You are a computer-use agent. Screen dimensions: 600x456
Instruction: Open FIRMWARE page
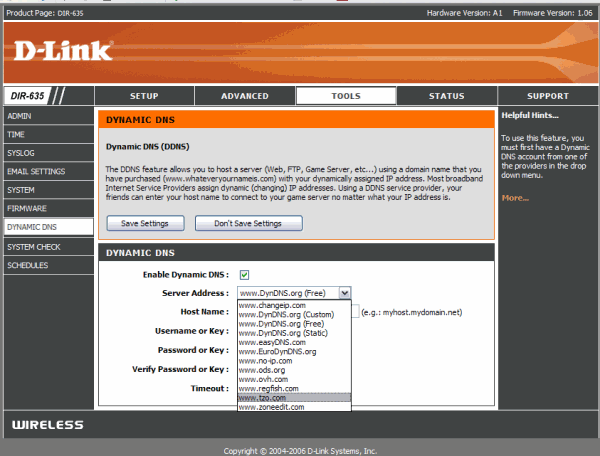click(49, 208)
